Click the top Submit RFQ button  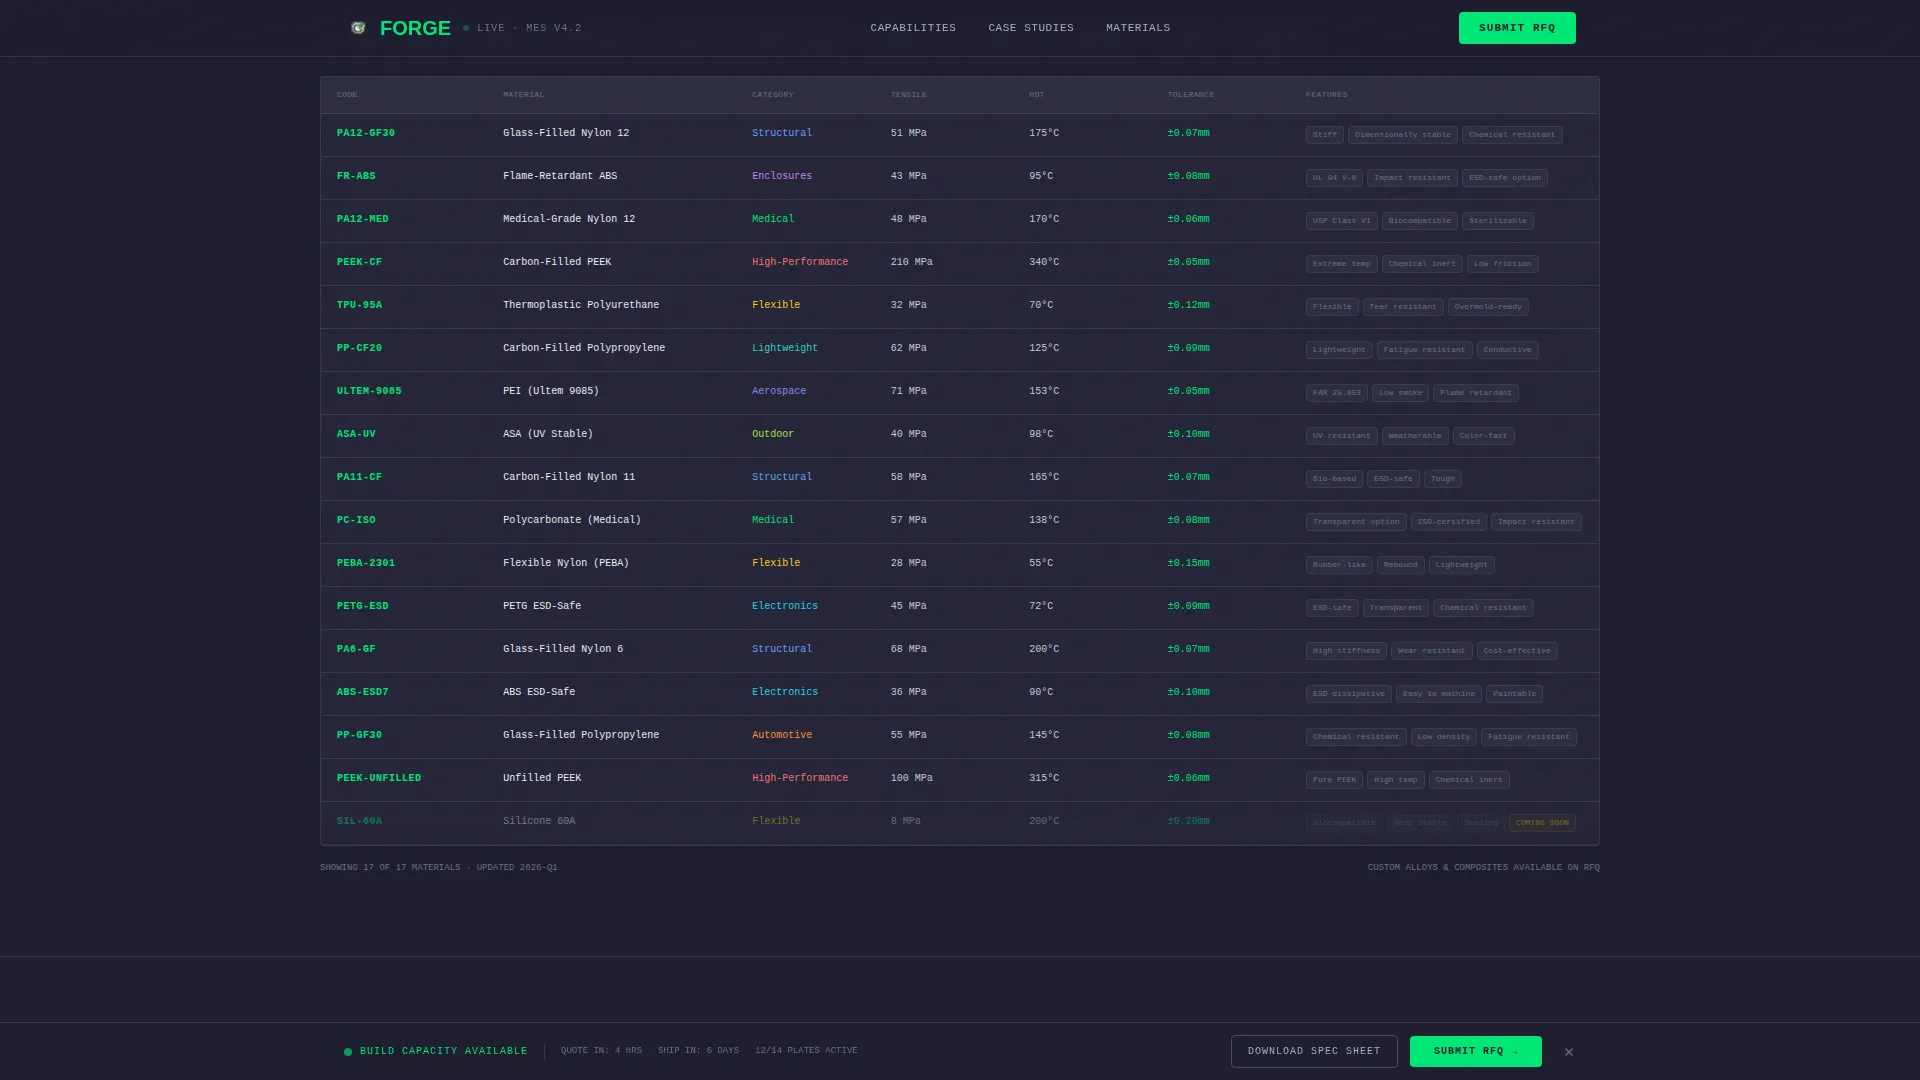[x=1517, y=28]
